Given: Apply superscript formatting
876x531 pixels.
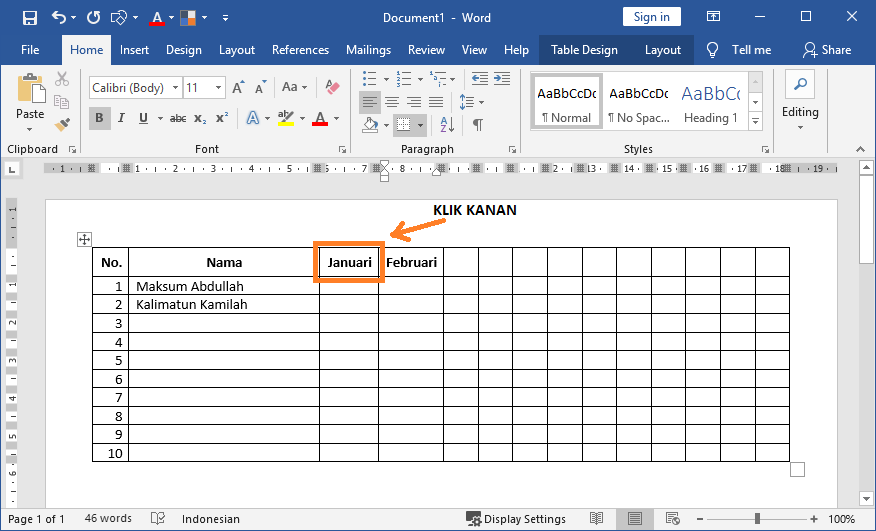Looking at the screenshot, I should coord(222,118).
